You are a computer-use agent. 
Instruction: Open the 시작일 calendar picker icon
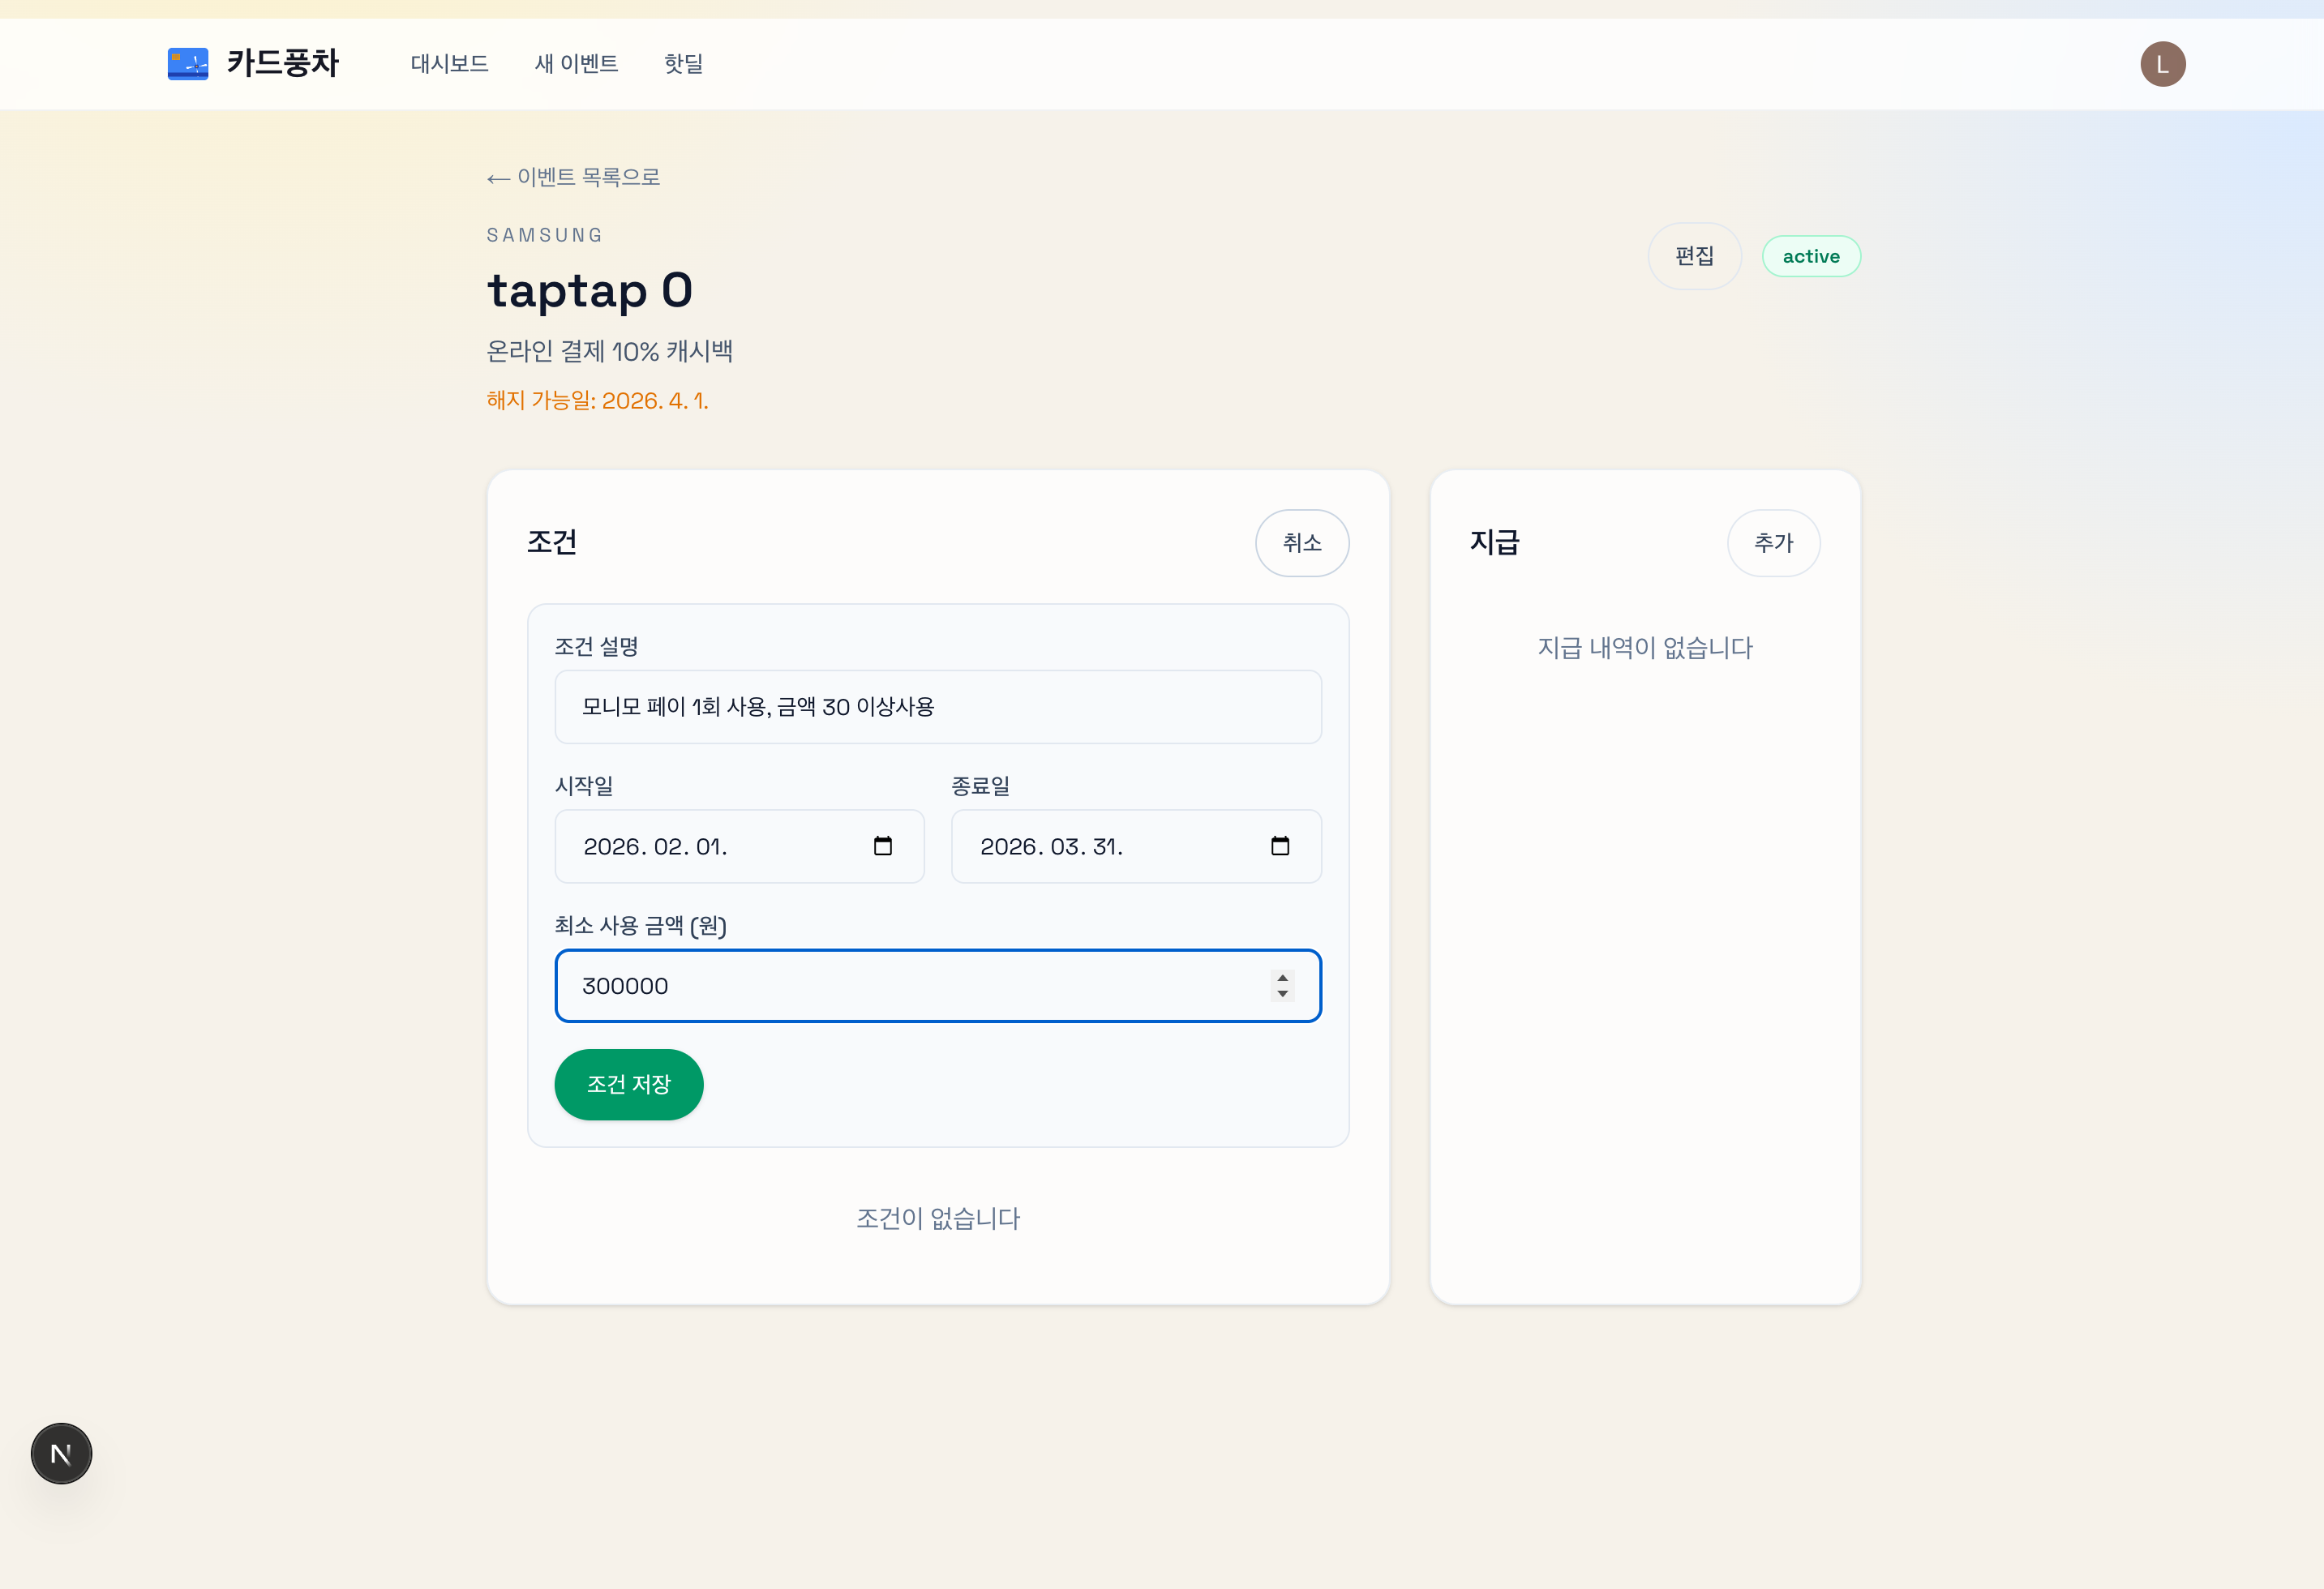pyautogui.click(x=882, y=846)
